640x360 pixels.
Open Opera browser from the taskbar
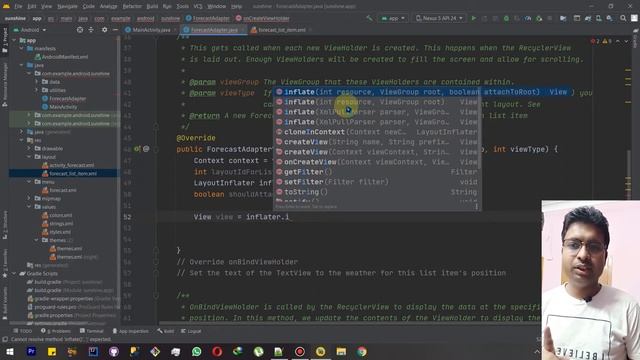[x=217, y=351]
